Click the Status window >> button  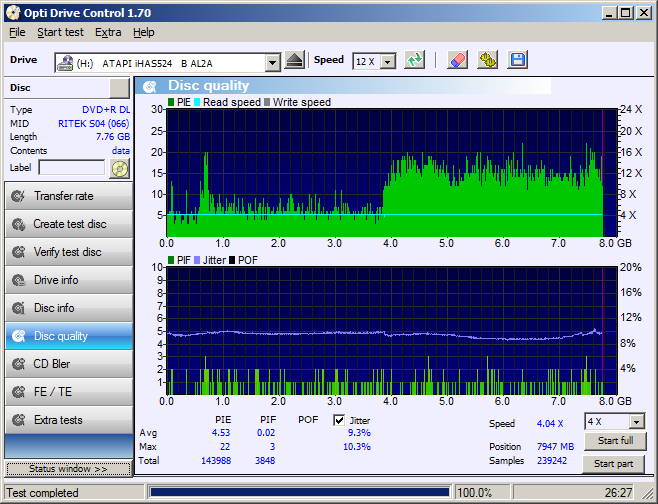pos(68,469)
